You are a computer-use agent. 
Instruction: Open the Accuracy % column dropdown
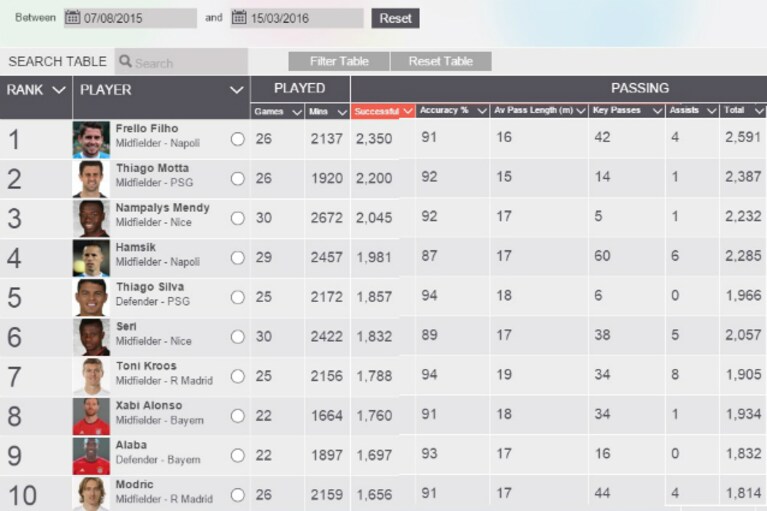coord(482,111)
